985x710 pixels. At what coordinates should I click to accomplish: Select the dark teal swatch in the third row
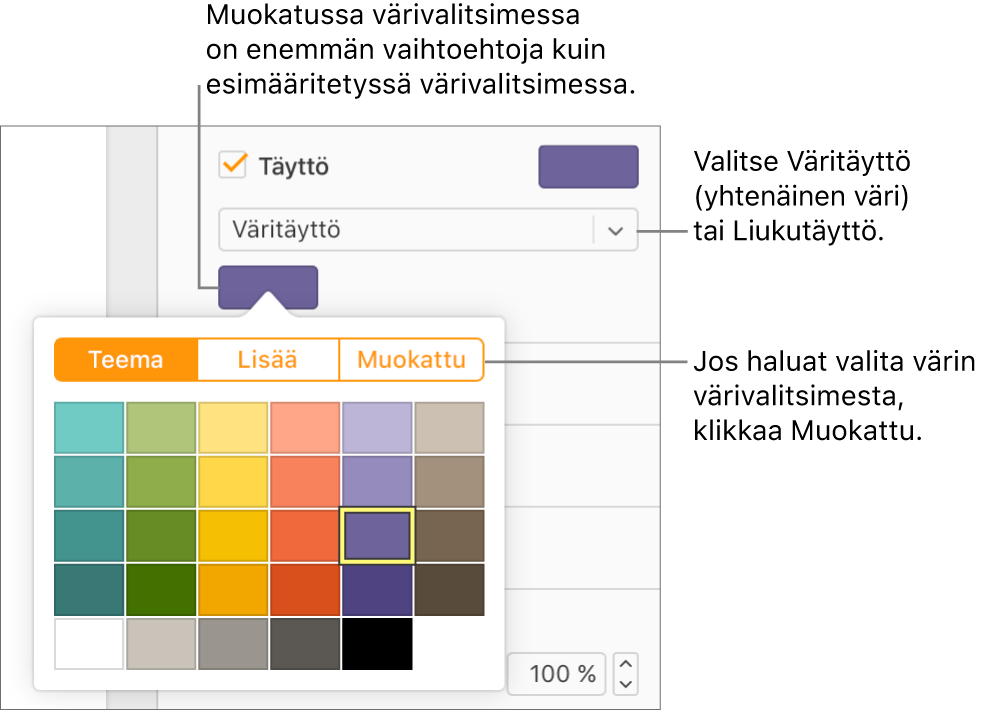pyautogui.click(x=89, y=535)
